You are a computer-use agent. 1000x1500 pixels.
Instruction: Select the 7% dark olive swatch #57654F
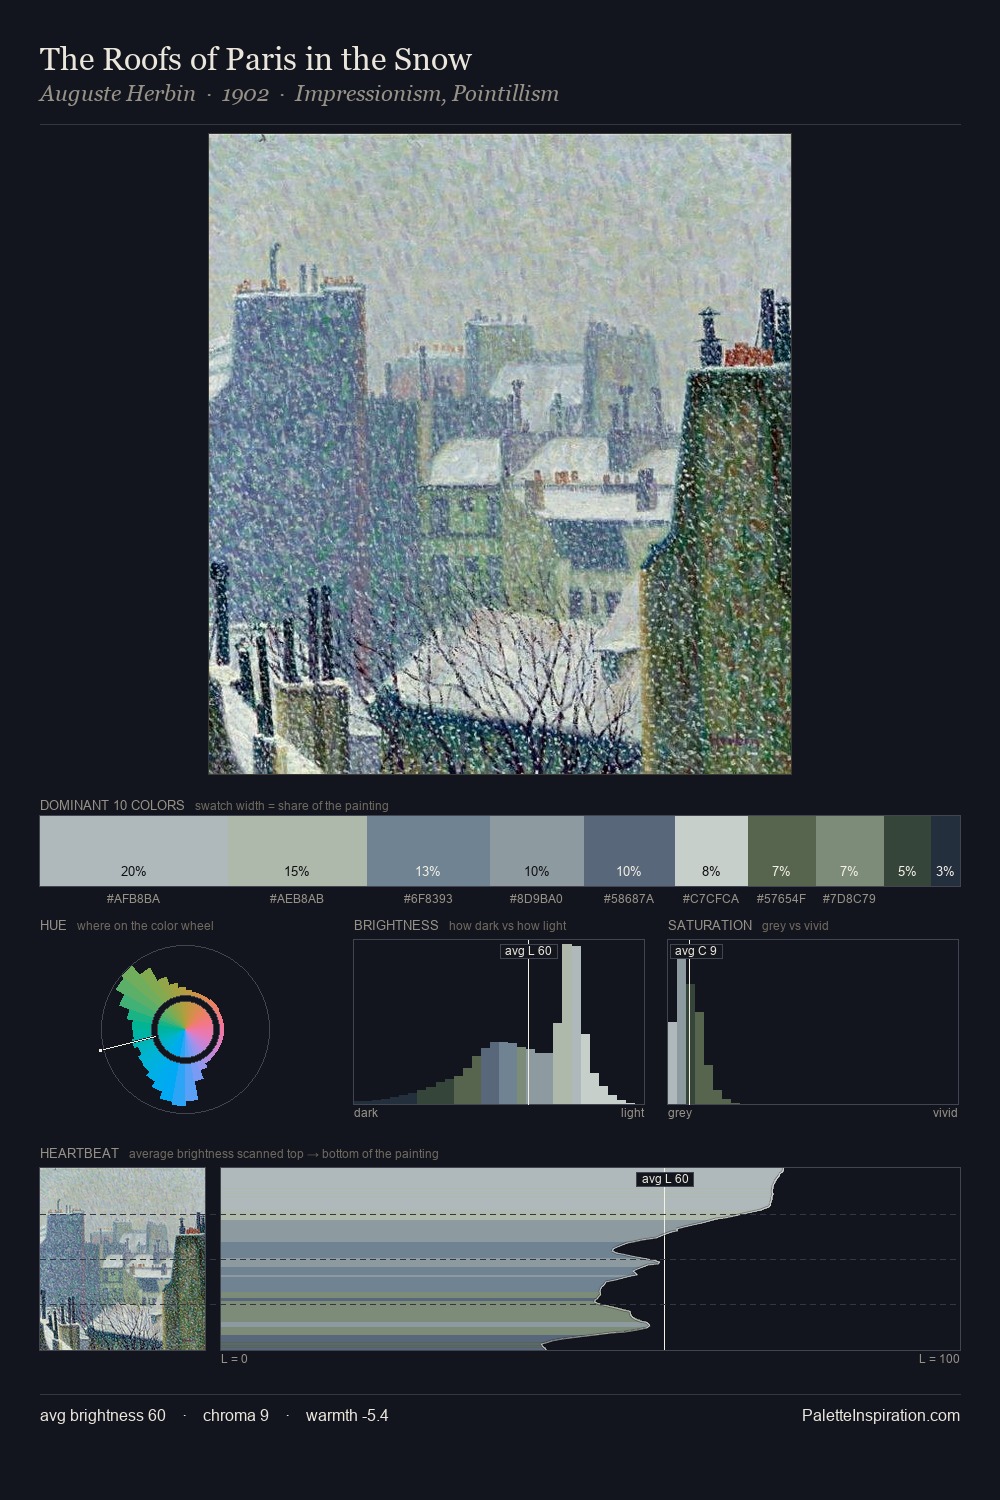point(782,851)
